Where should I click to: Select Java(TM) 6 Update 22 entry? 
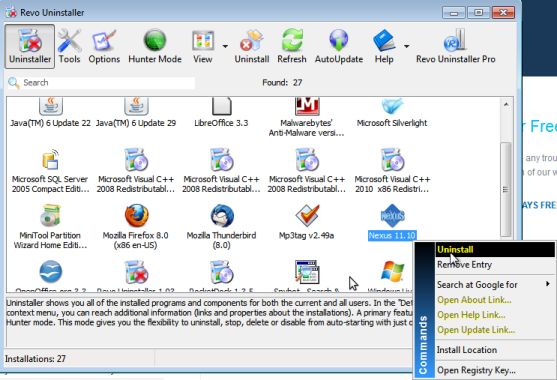pyautogui.click(x=50, y=112)
